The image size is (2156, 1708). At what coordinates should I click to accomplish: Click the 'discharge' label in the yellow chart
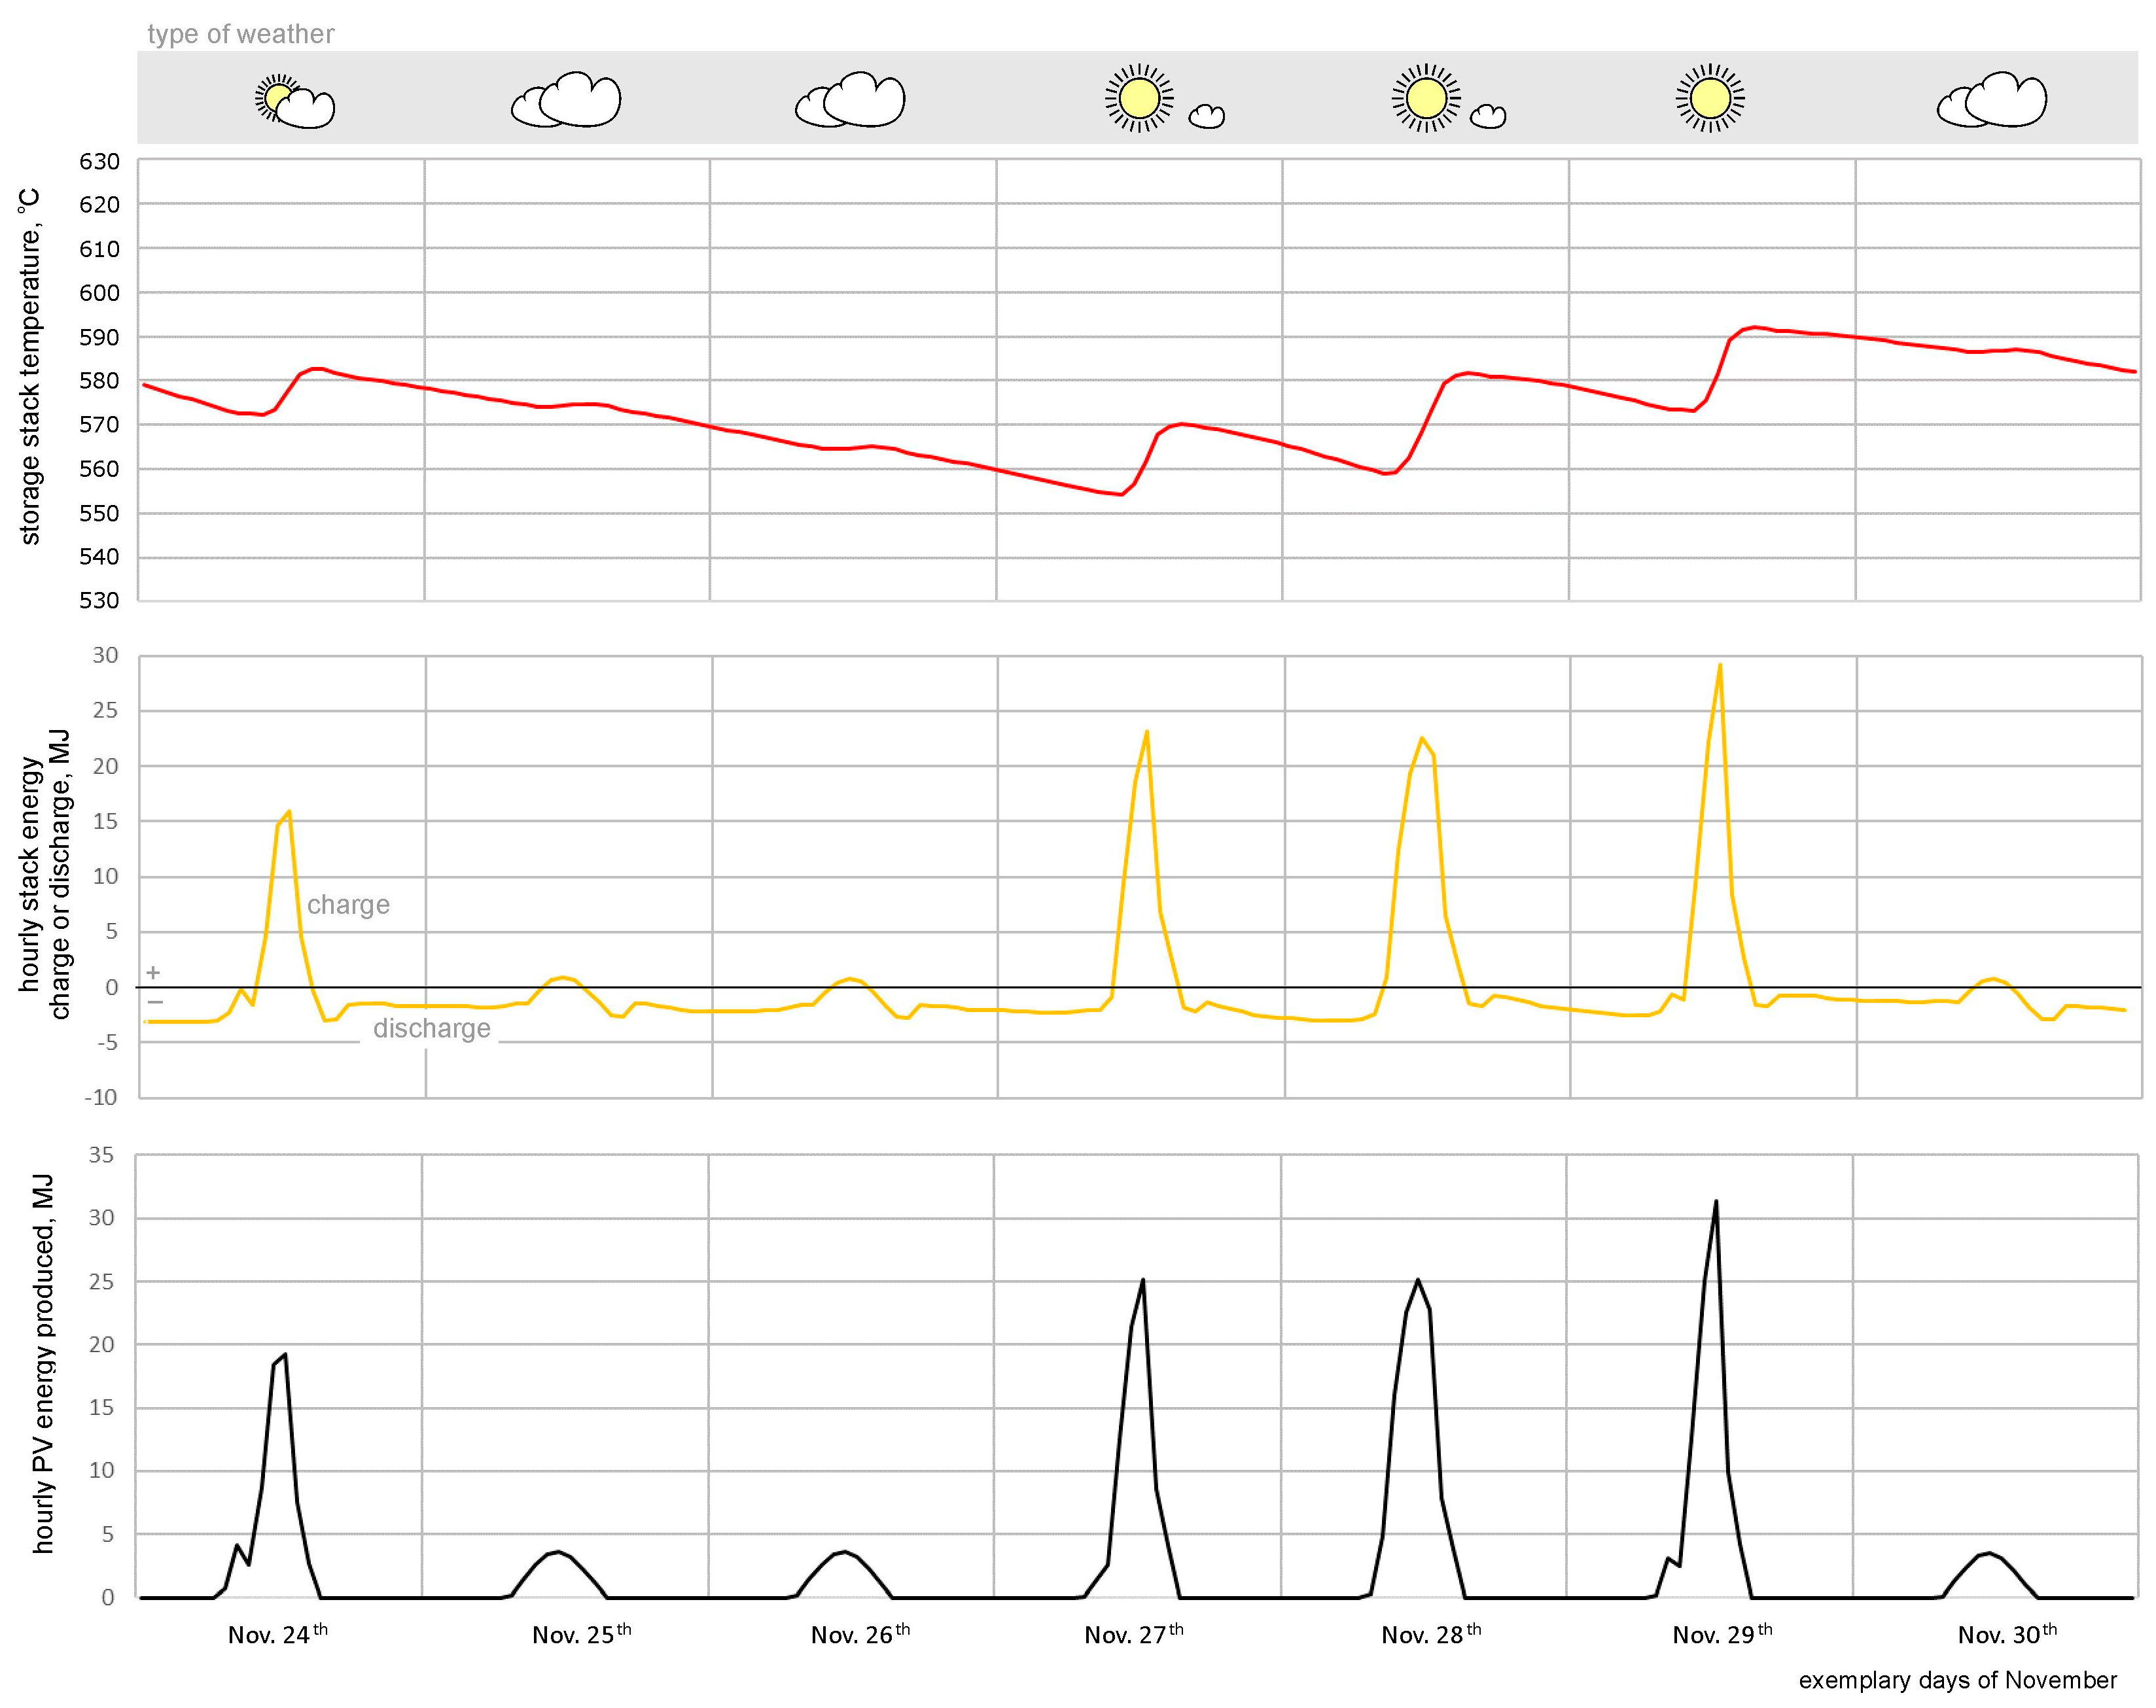click(432, 1028)
